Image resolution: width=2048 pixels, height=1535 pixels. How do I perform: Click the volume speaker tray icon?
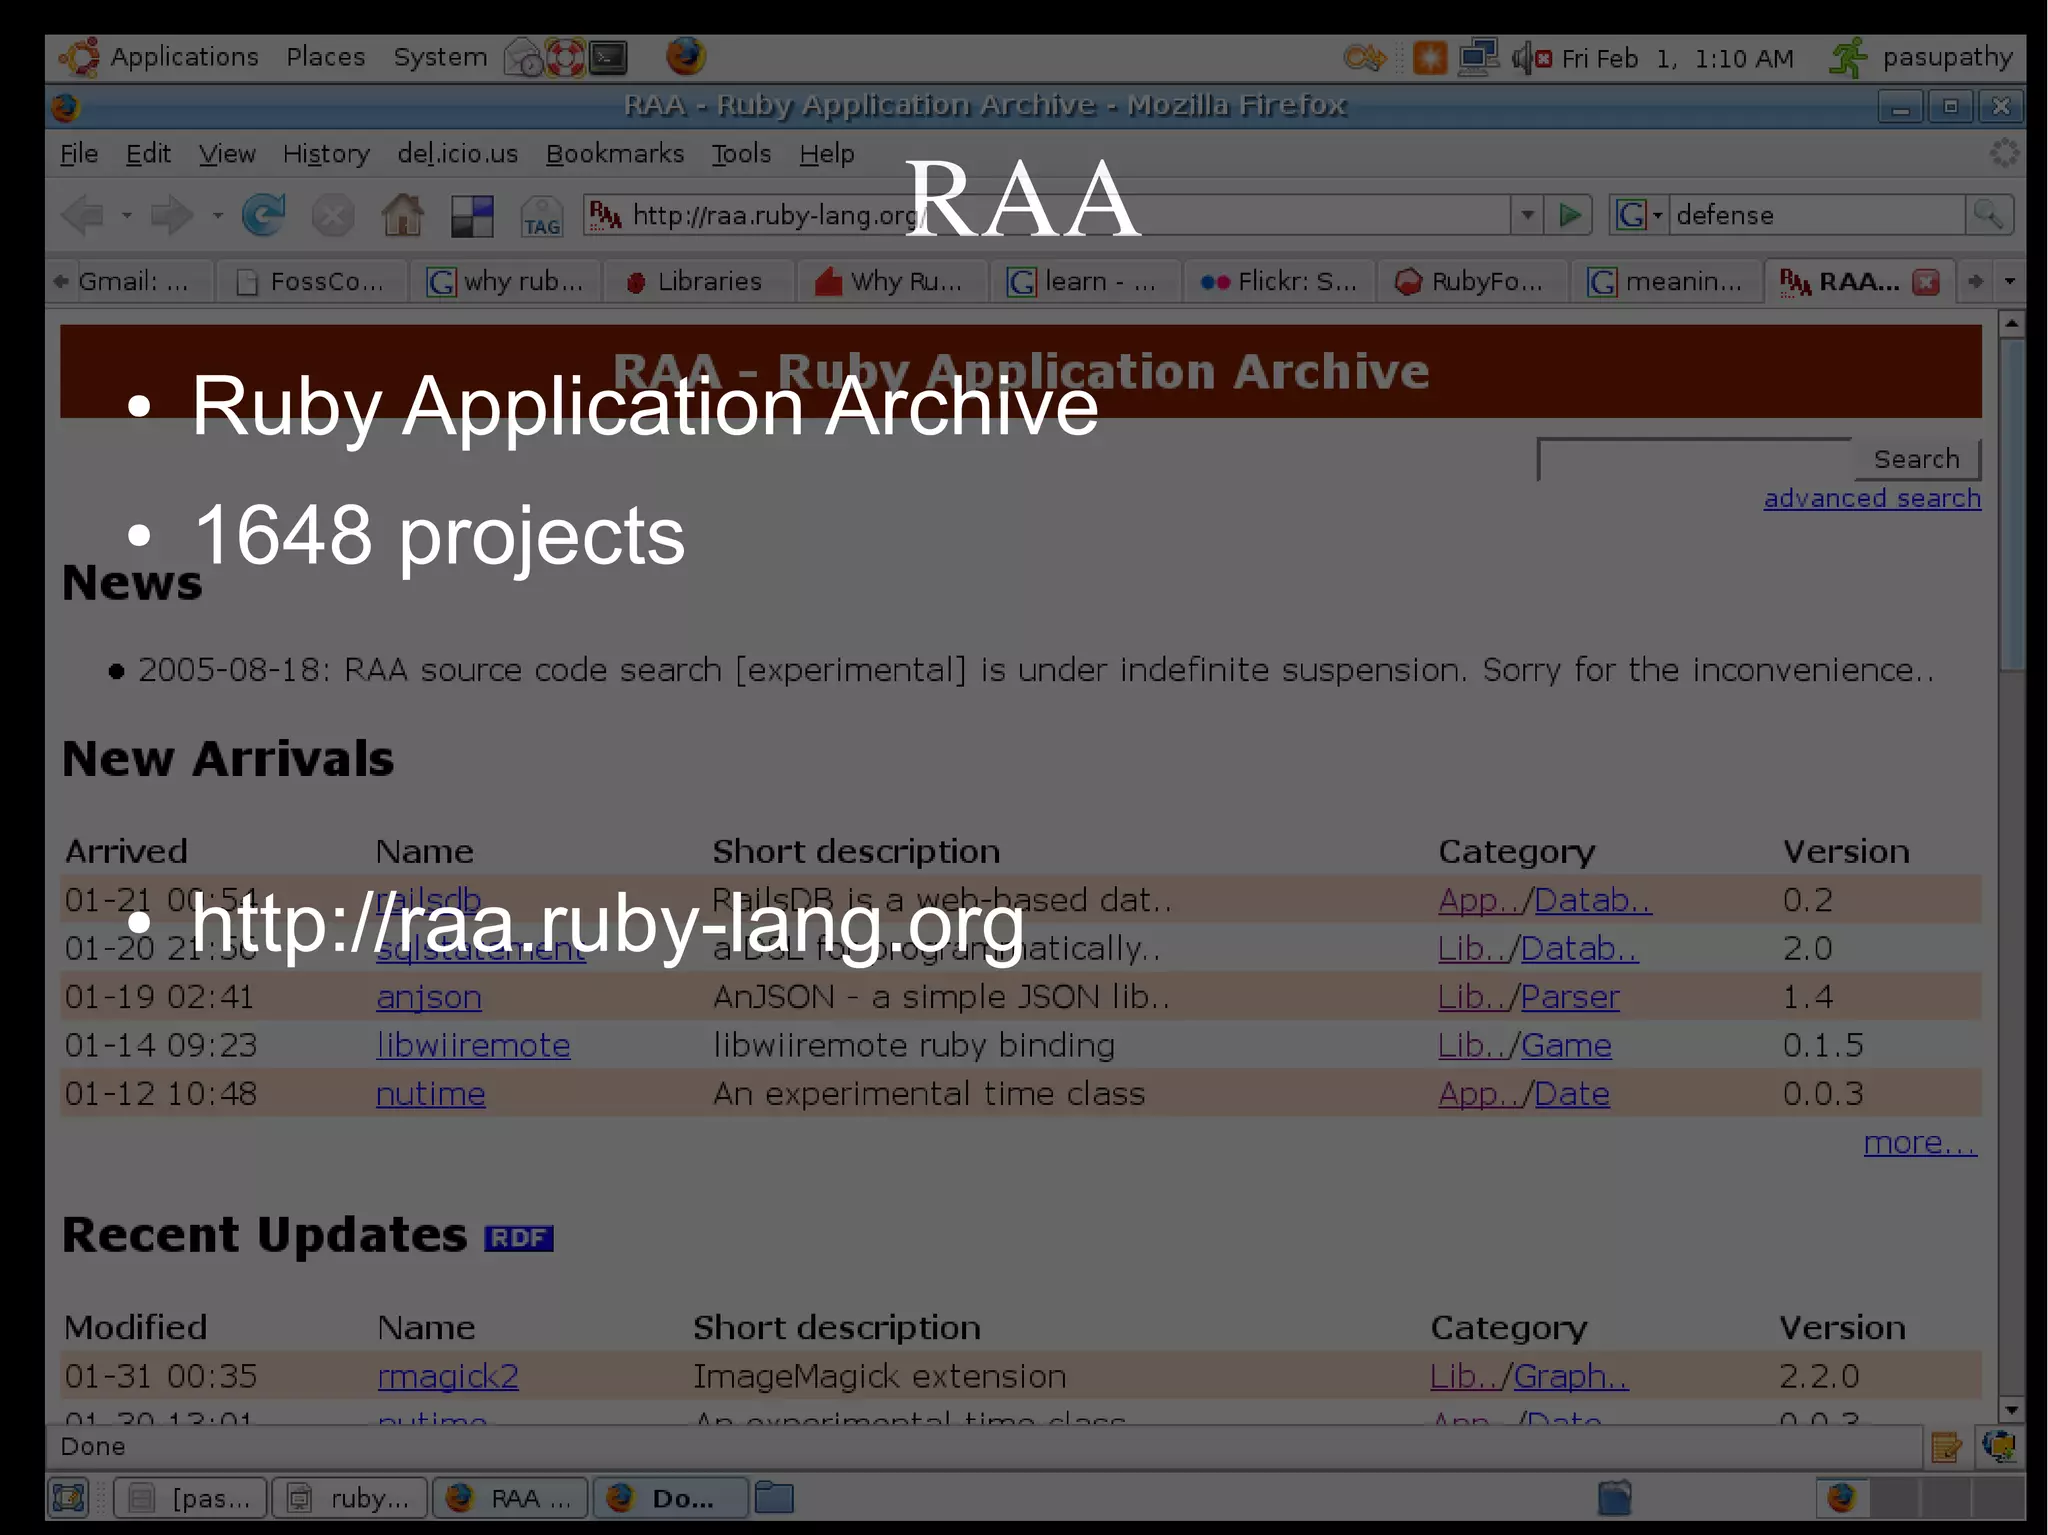click(x=1530, y=58)
